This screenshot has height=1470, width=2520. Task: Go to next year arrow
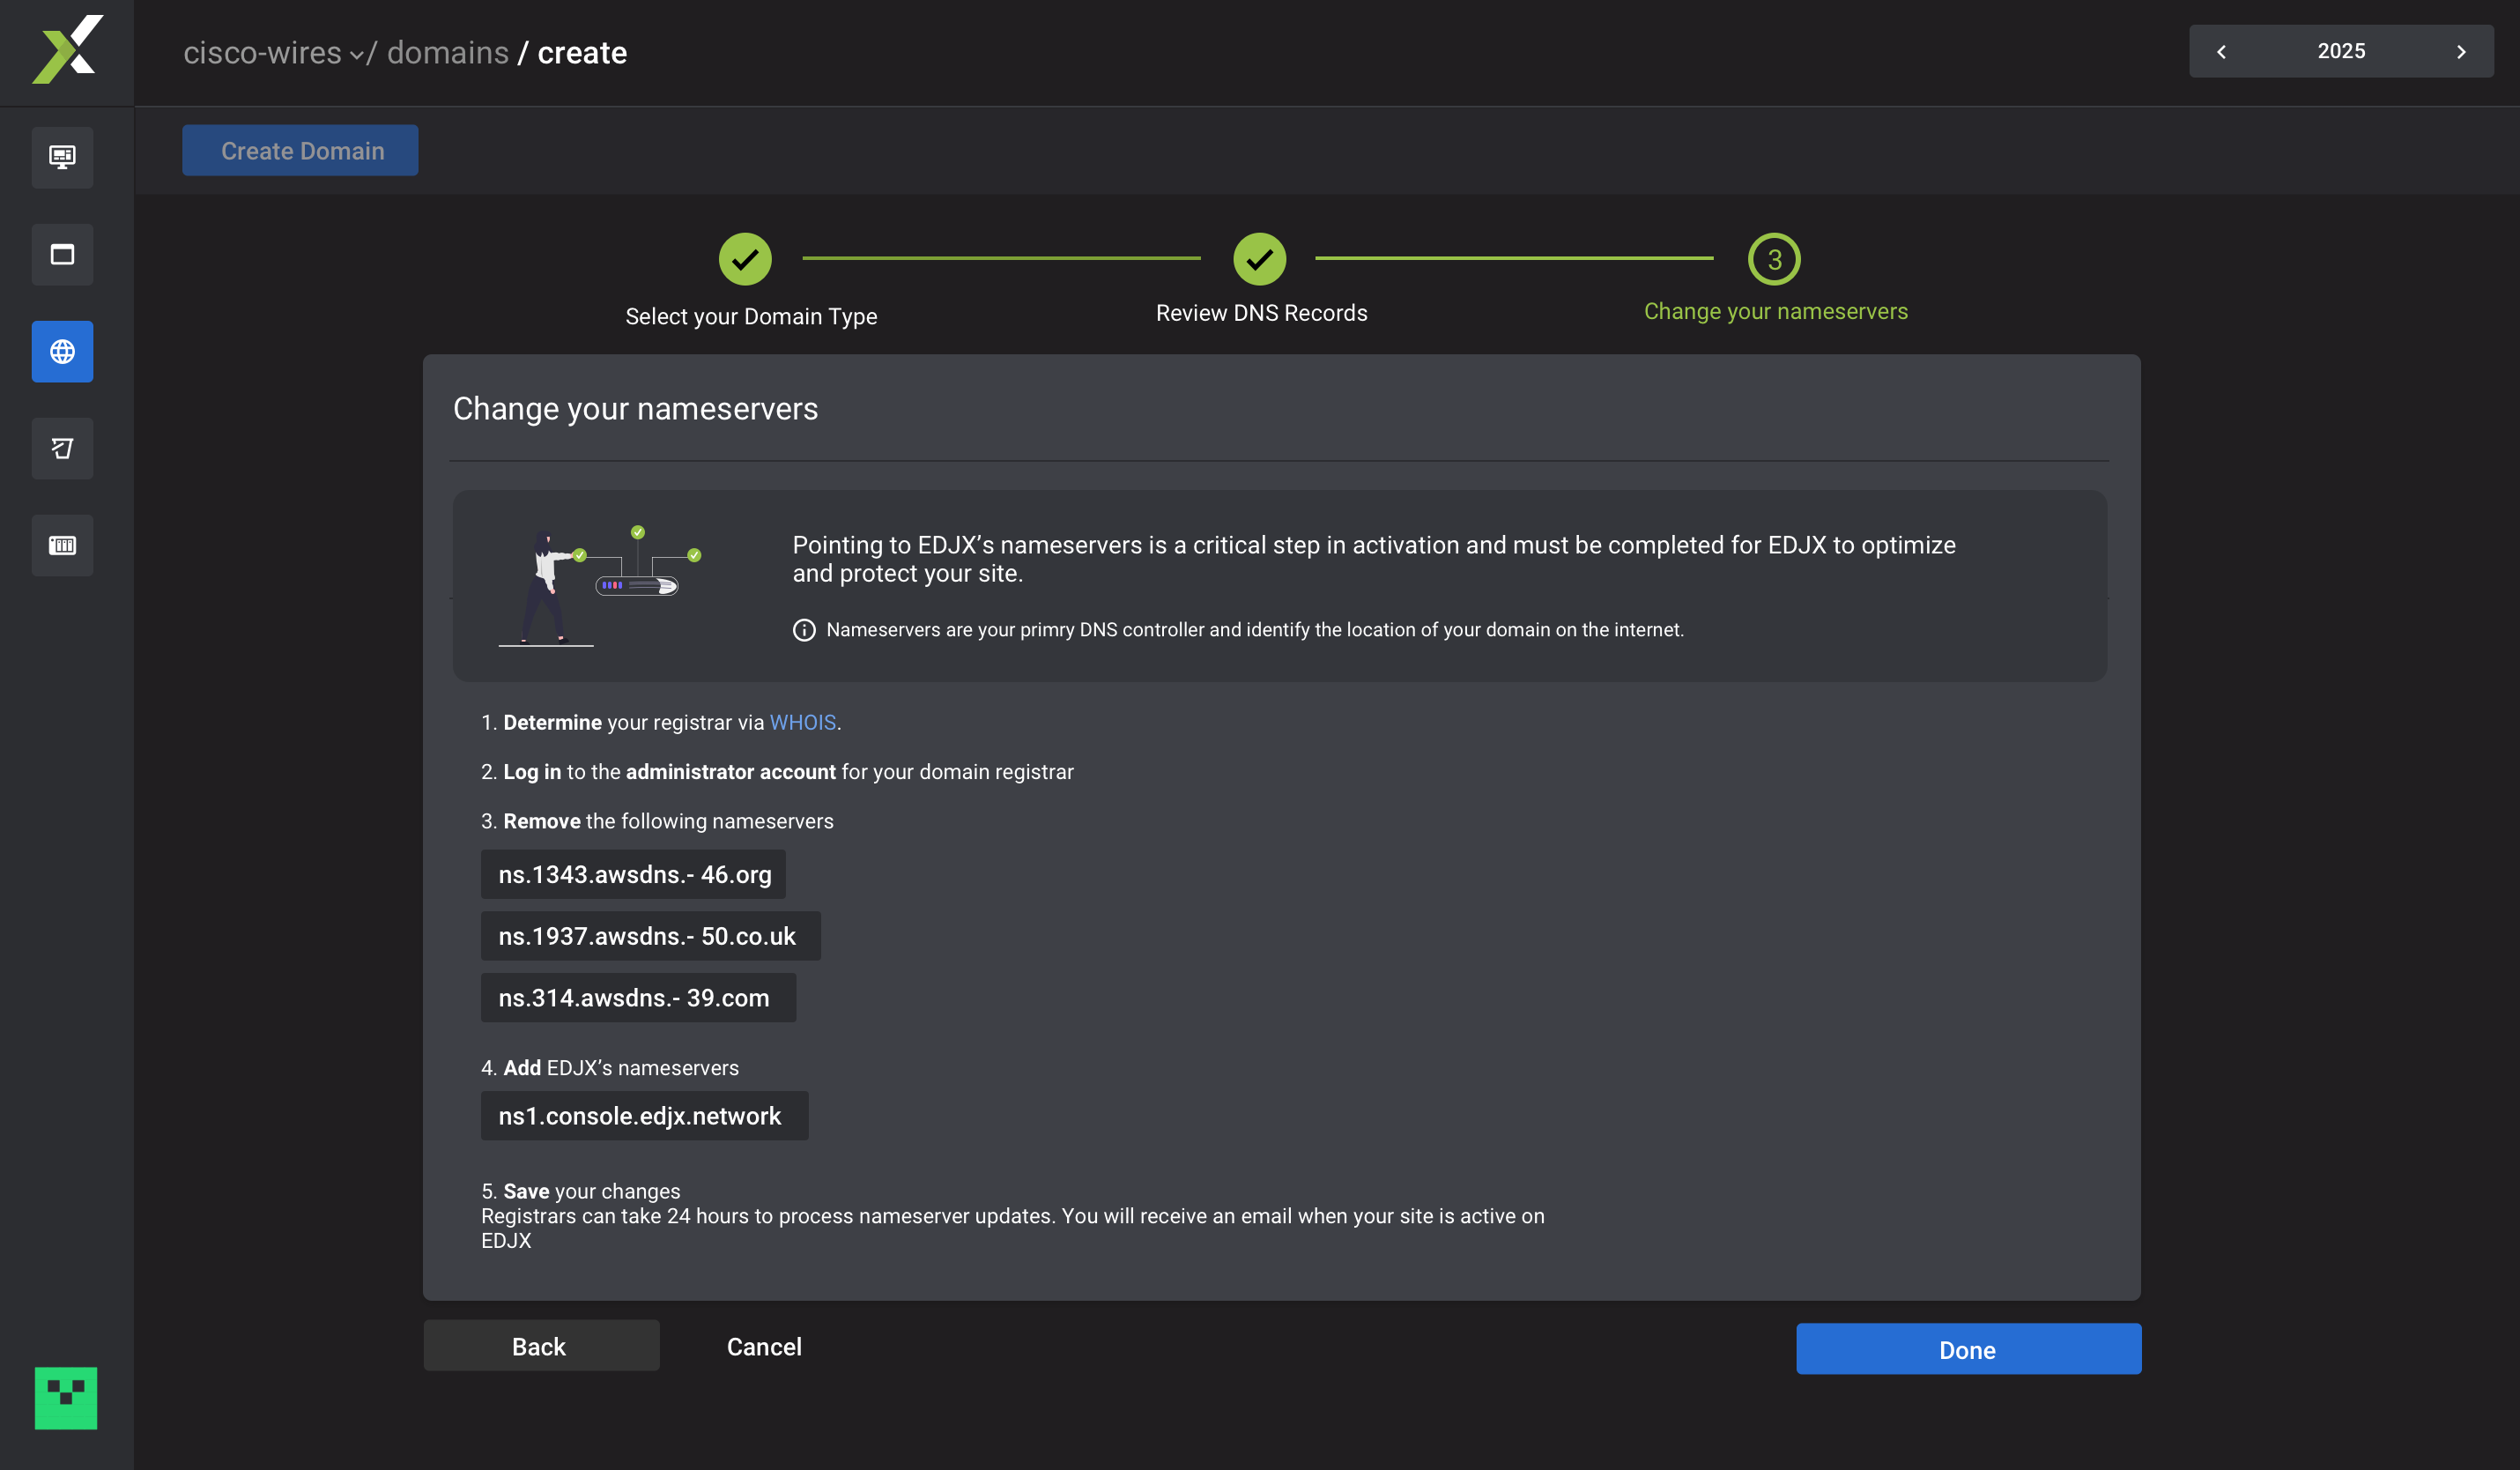tap(2461, 51)
